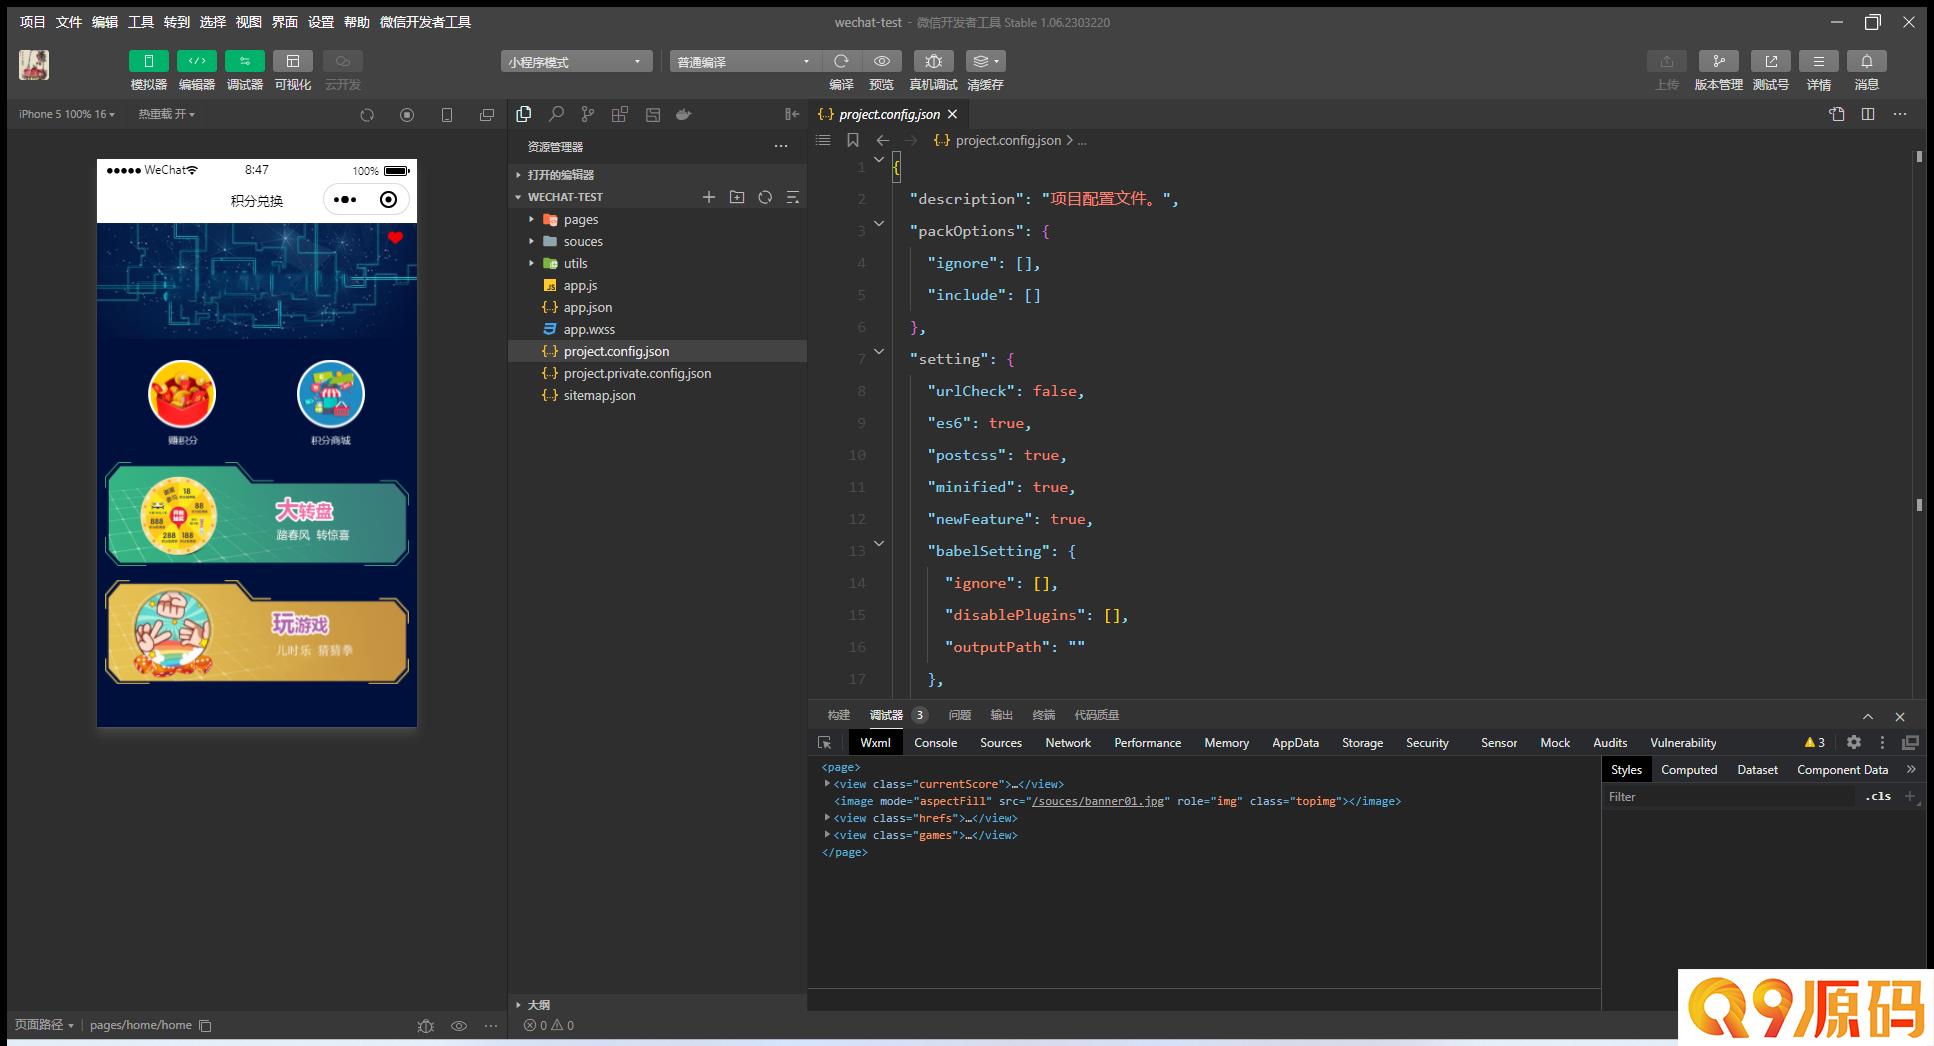Toggle the 模拟器 simulator panel button
The image size is (1934, 1046).
[x=148, y=61]
